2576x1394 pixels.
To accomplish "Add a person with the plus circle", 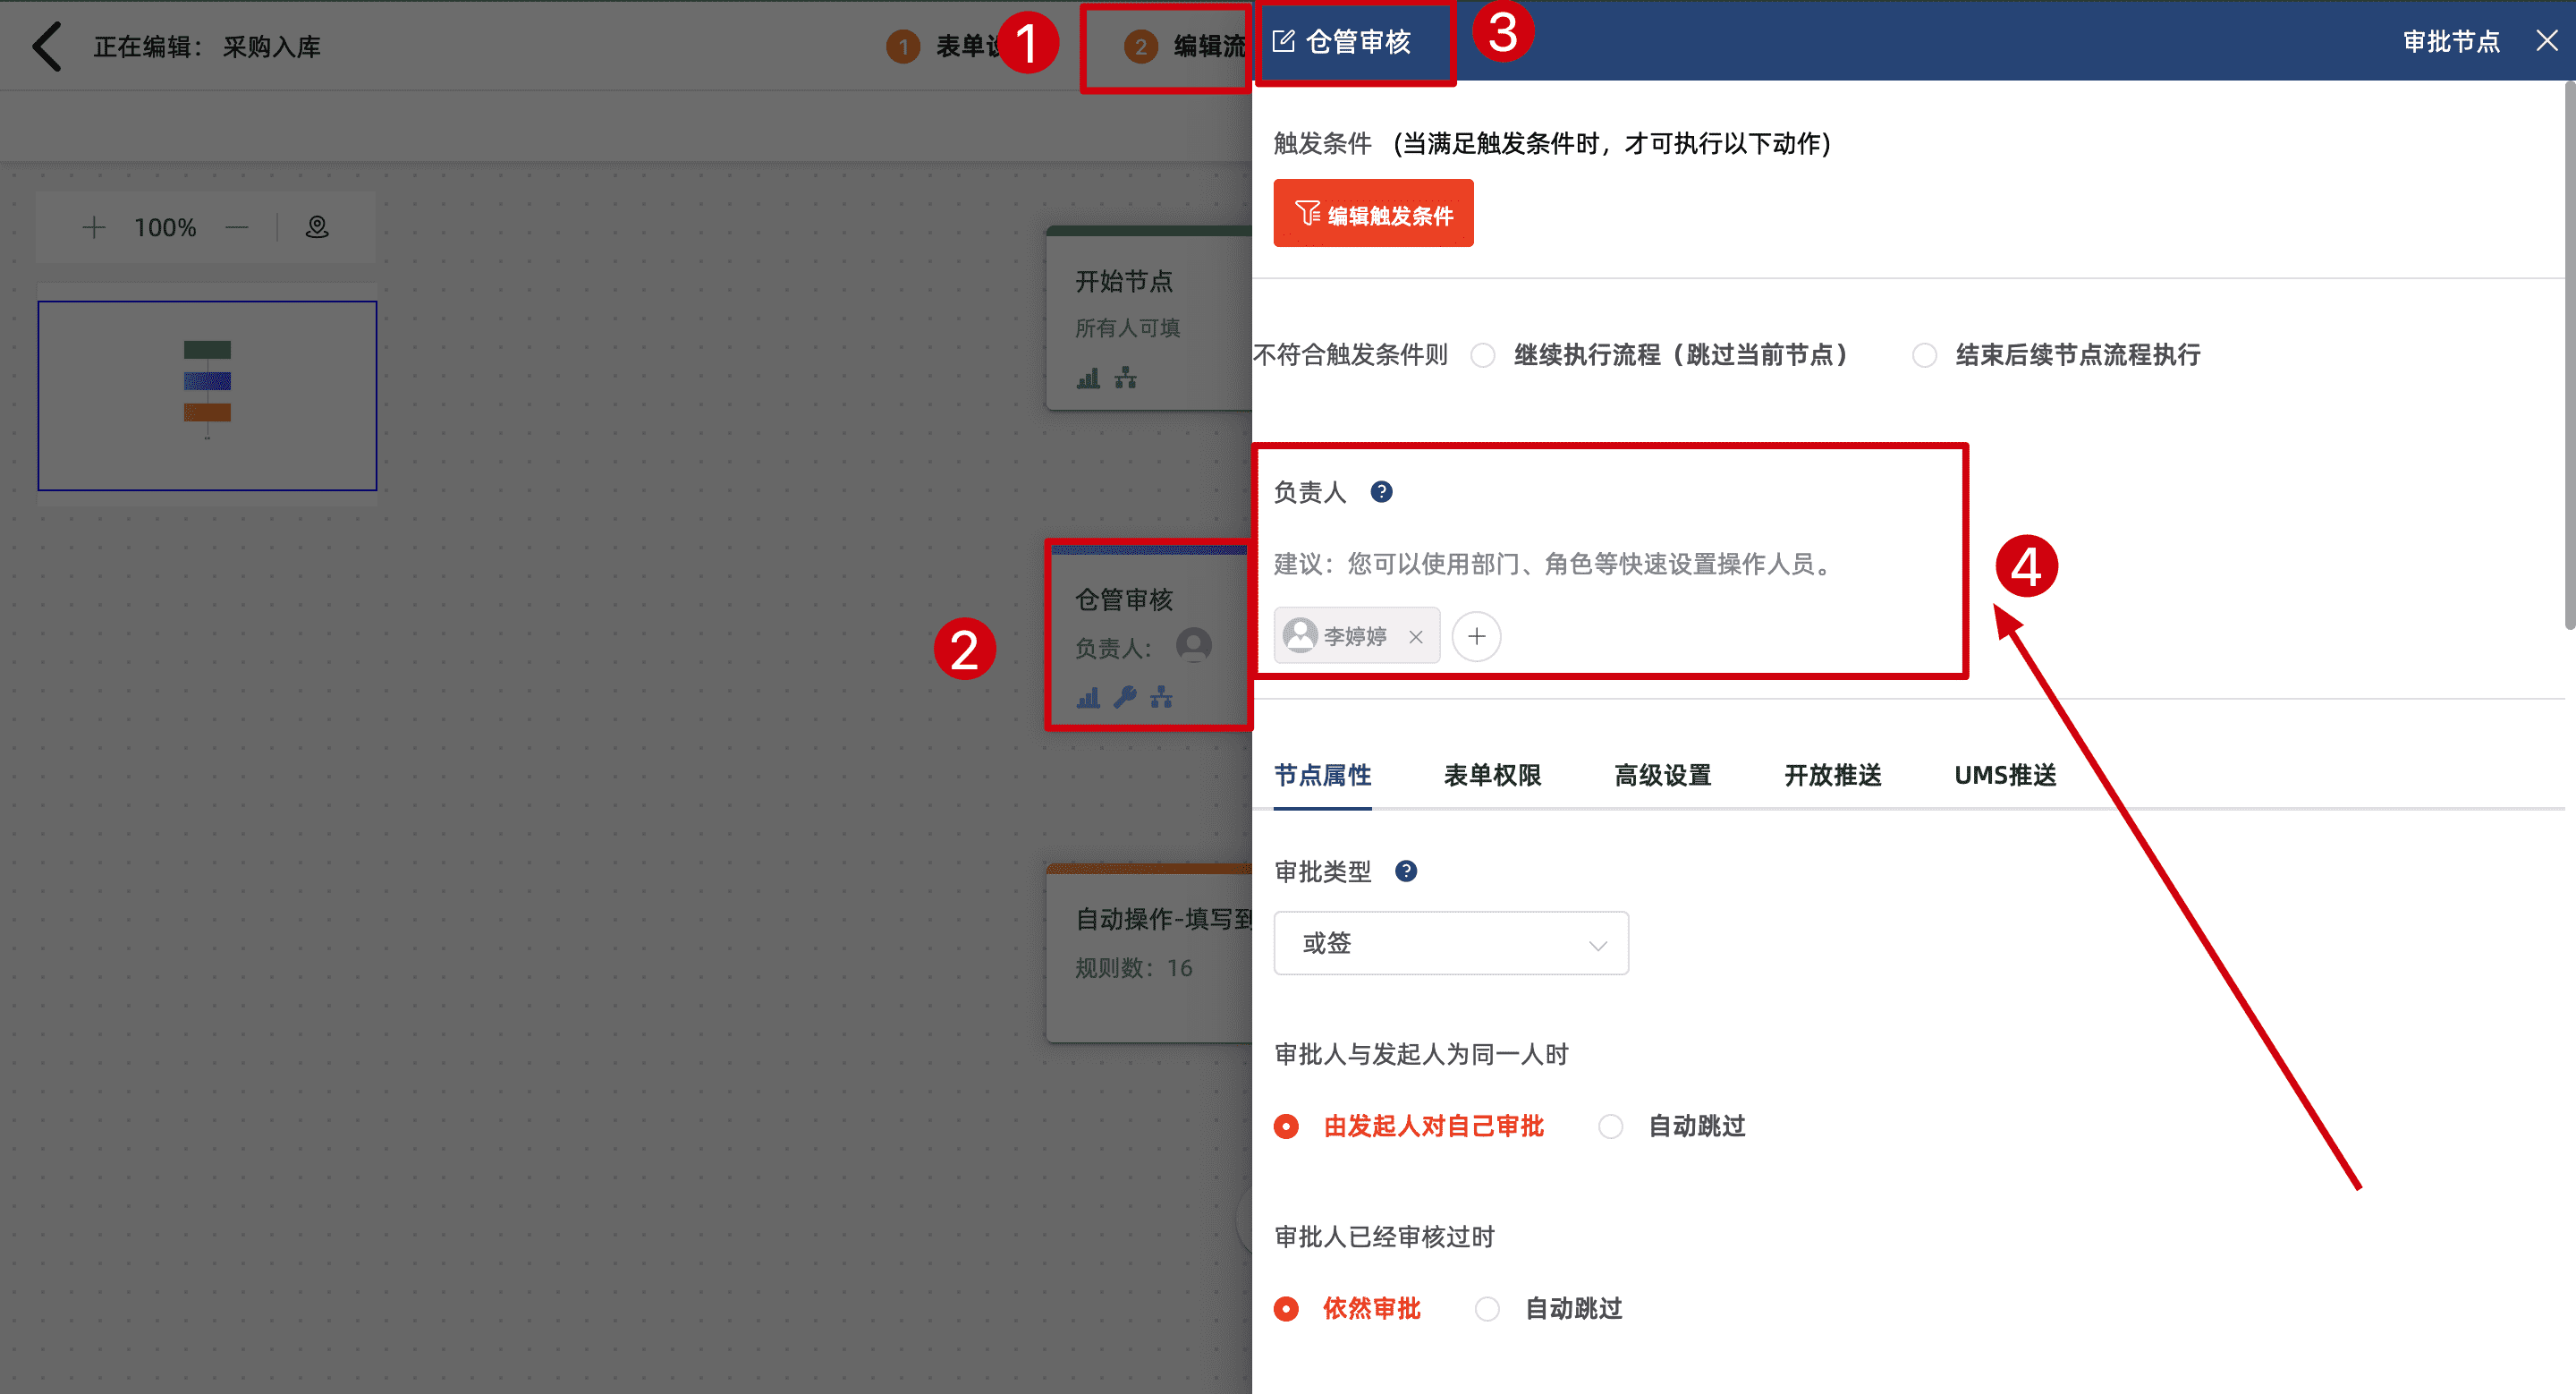I will (1476, 637).
